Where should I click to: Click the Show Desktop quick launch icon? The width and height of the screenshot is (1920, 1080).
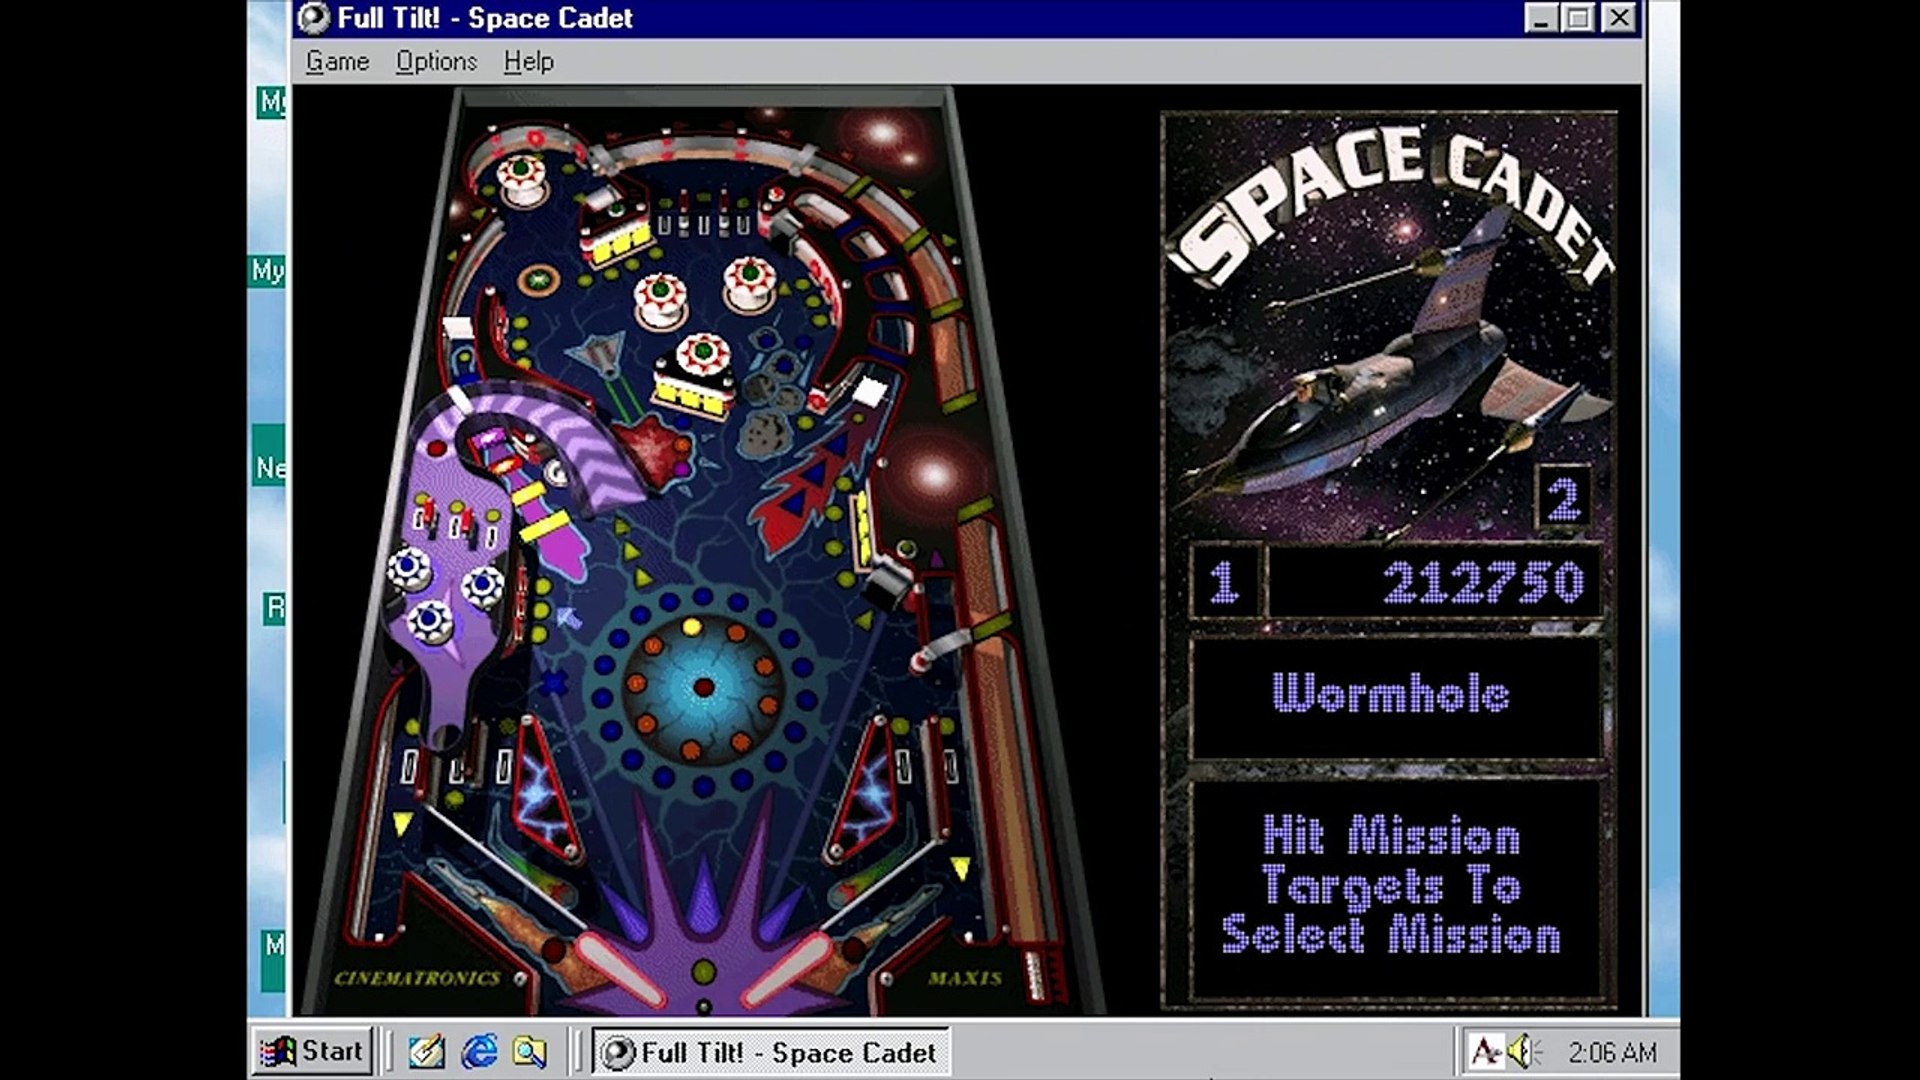(427, 1051)
